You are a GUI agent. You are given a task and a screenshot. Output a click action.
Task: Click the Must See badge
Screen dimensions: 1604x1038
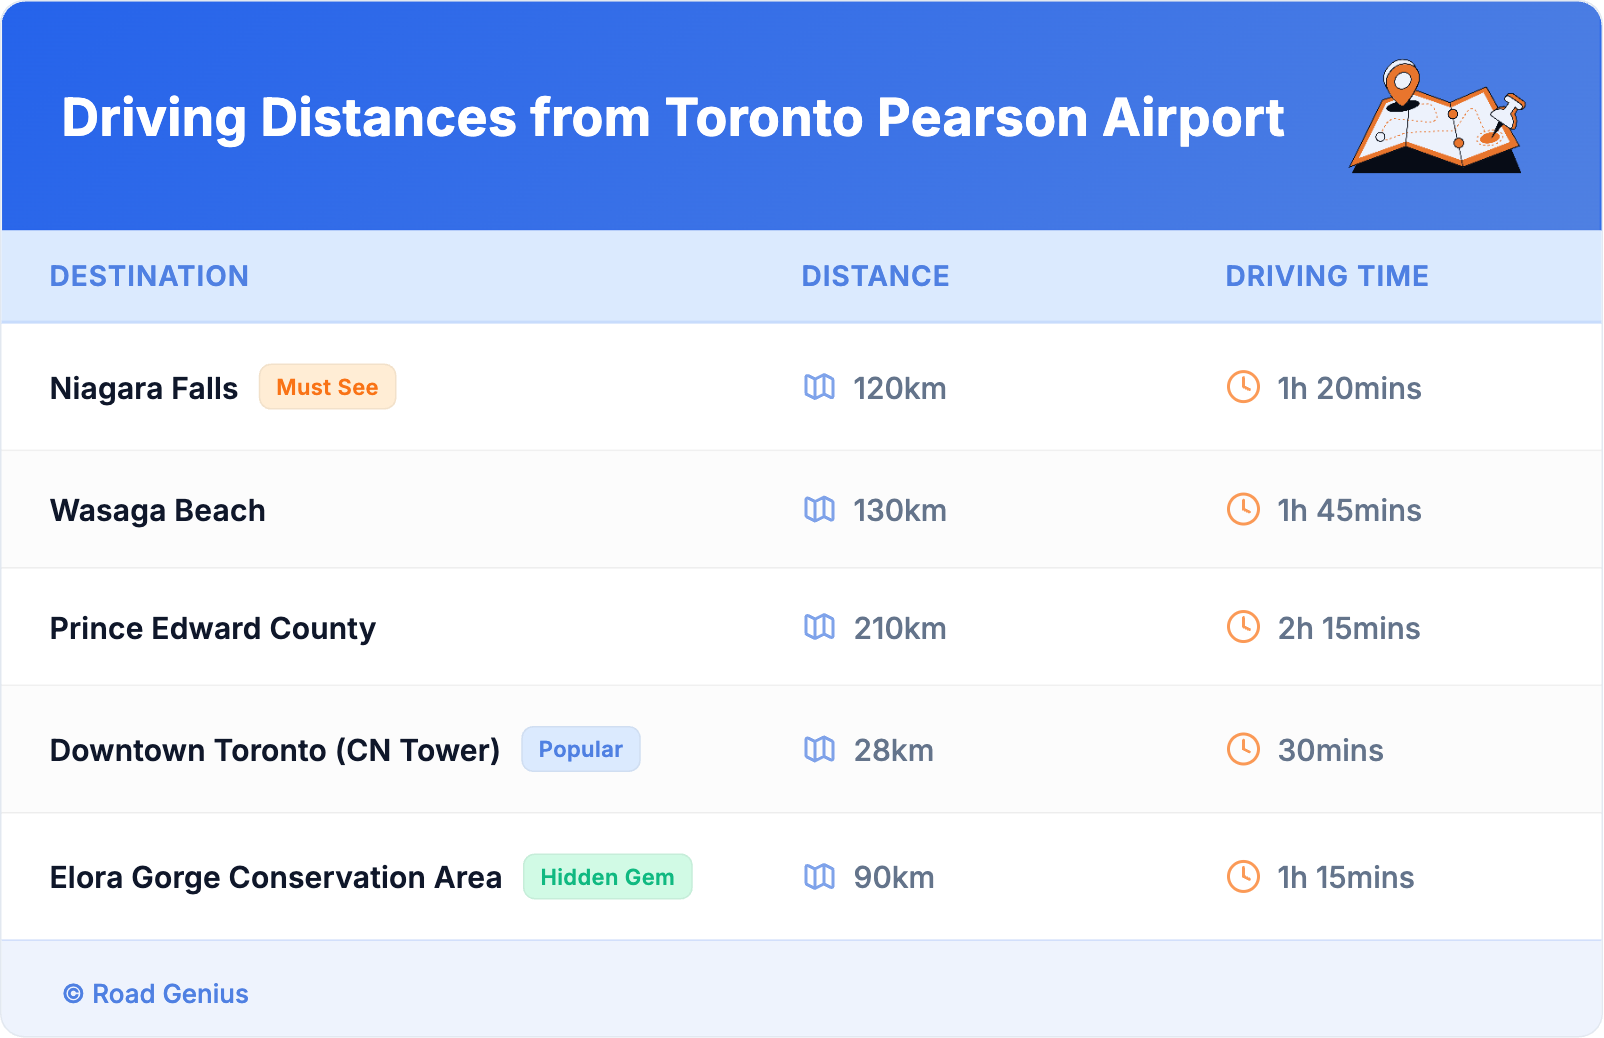click(327, 387)
